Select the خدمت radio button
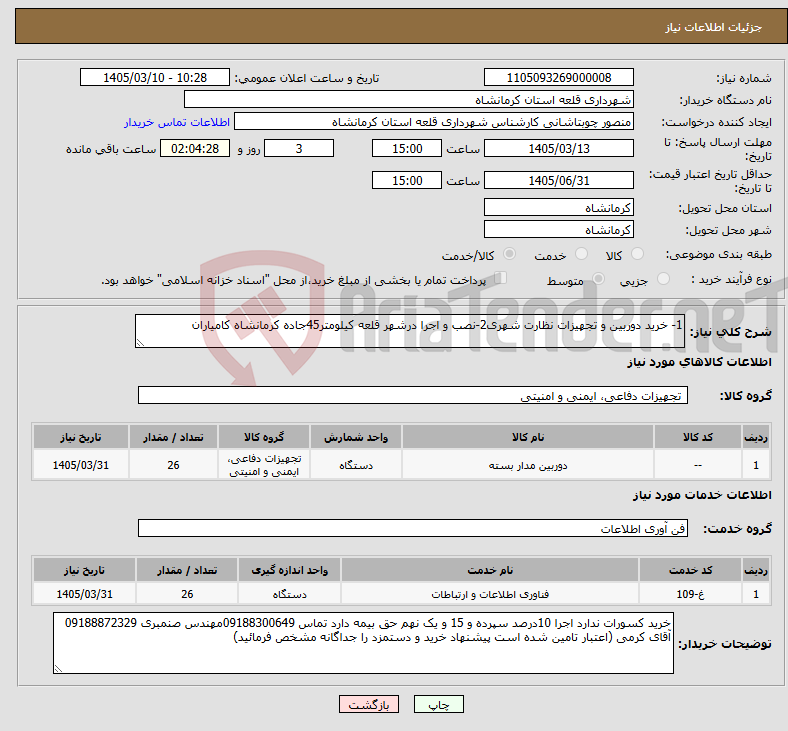Viewport: 788px width, 731px height. pos(581,254)
